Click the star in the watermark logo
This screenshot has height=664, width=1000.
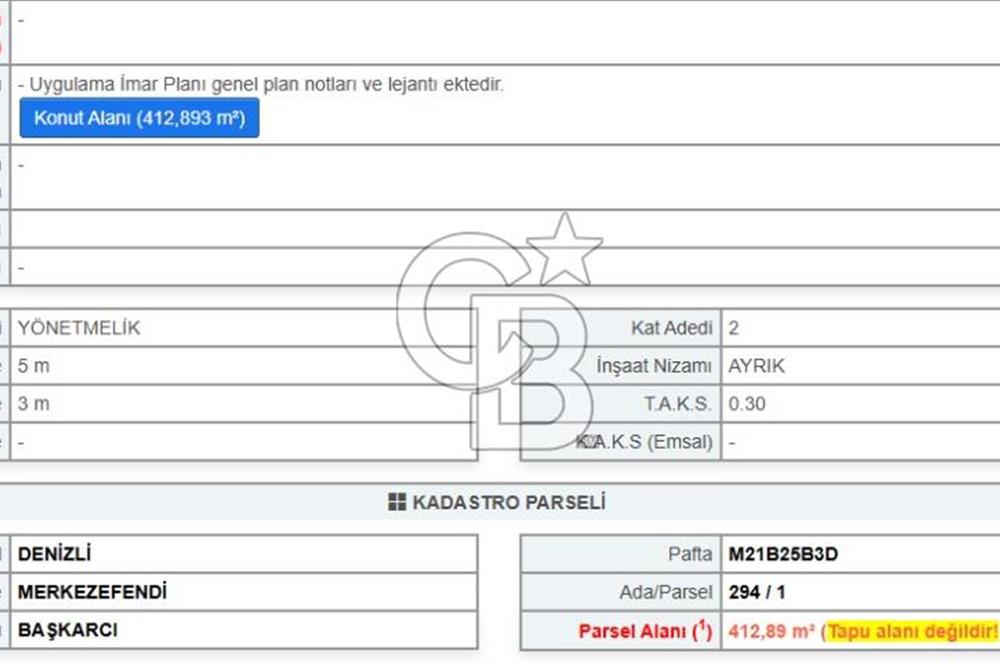[x=564, y=250]
